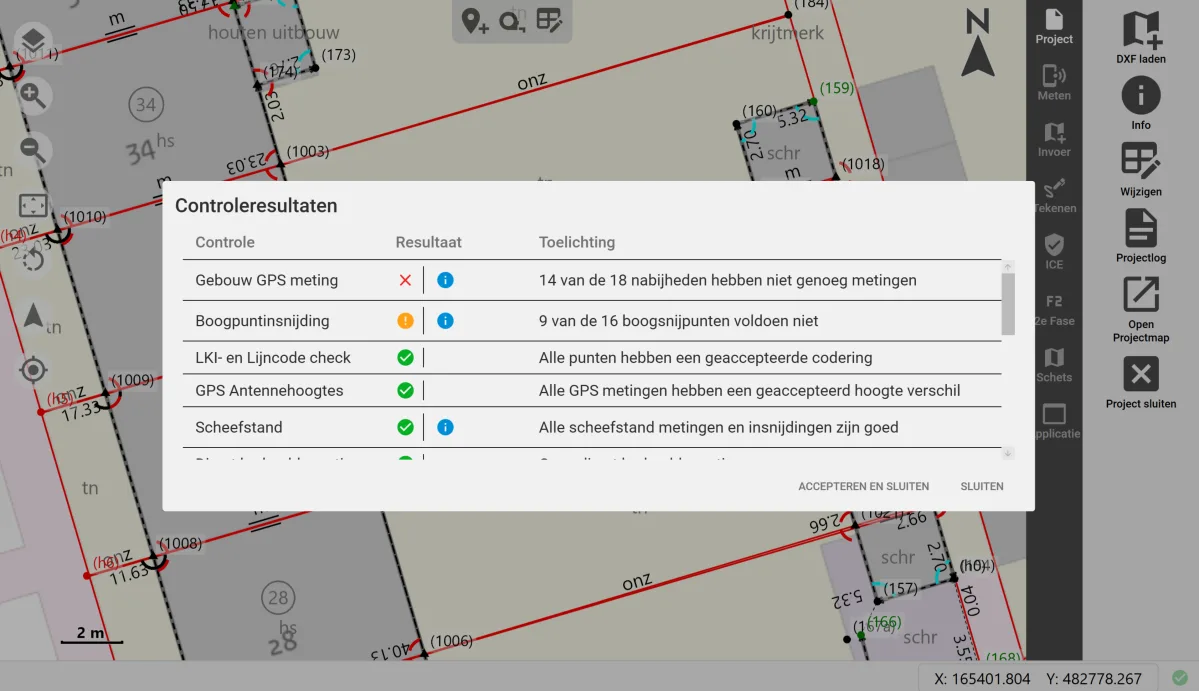Click the Controle column header
This screenshot has width=1199, height=691.
[225, 242]
